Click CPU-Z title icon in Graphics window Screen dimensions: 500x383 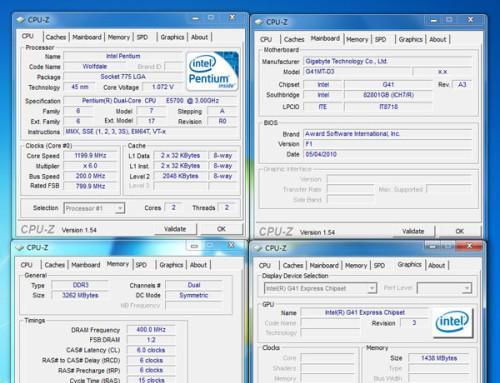[258, 248]
